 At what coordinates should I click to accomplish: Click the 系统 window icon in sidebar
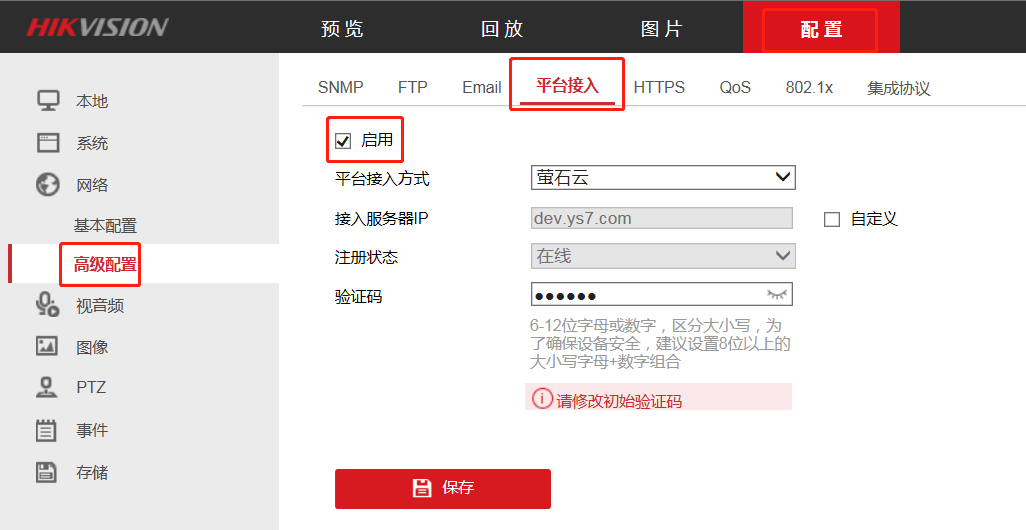click(48, 143)
